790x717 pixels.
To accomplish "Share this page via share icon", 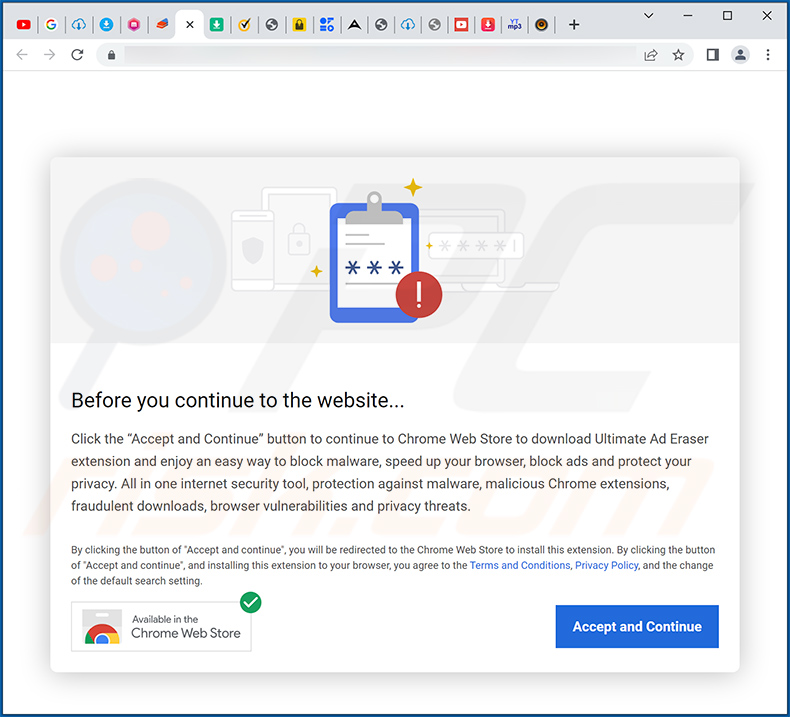I will point(650,54).
